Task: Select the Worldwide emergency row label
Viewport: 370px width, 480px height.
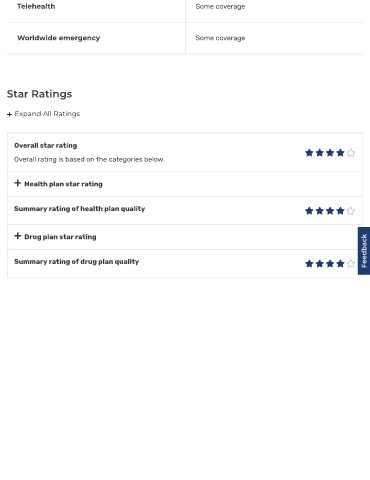Action: 59,38
